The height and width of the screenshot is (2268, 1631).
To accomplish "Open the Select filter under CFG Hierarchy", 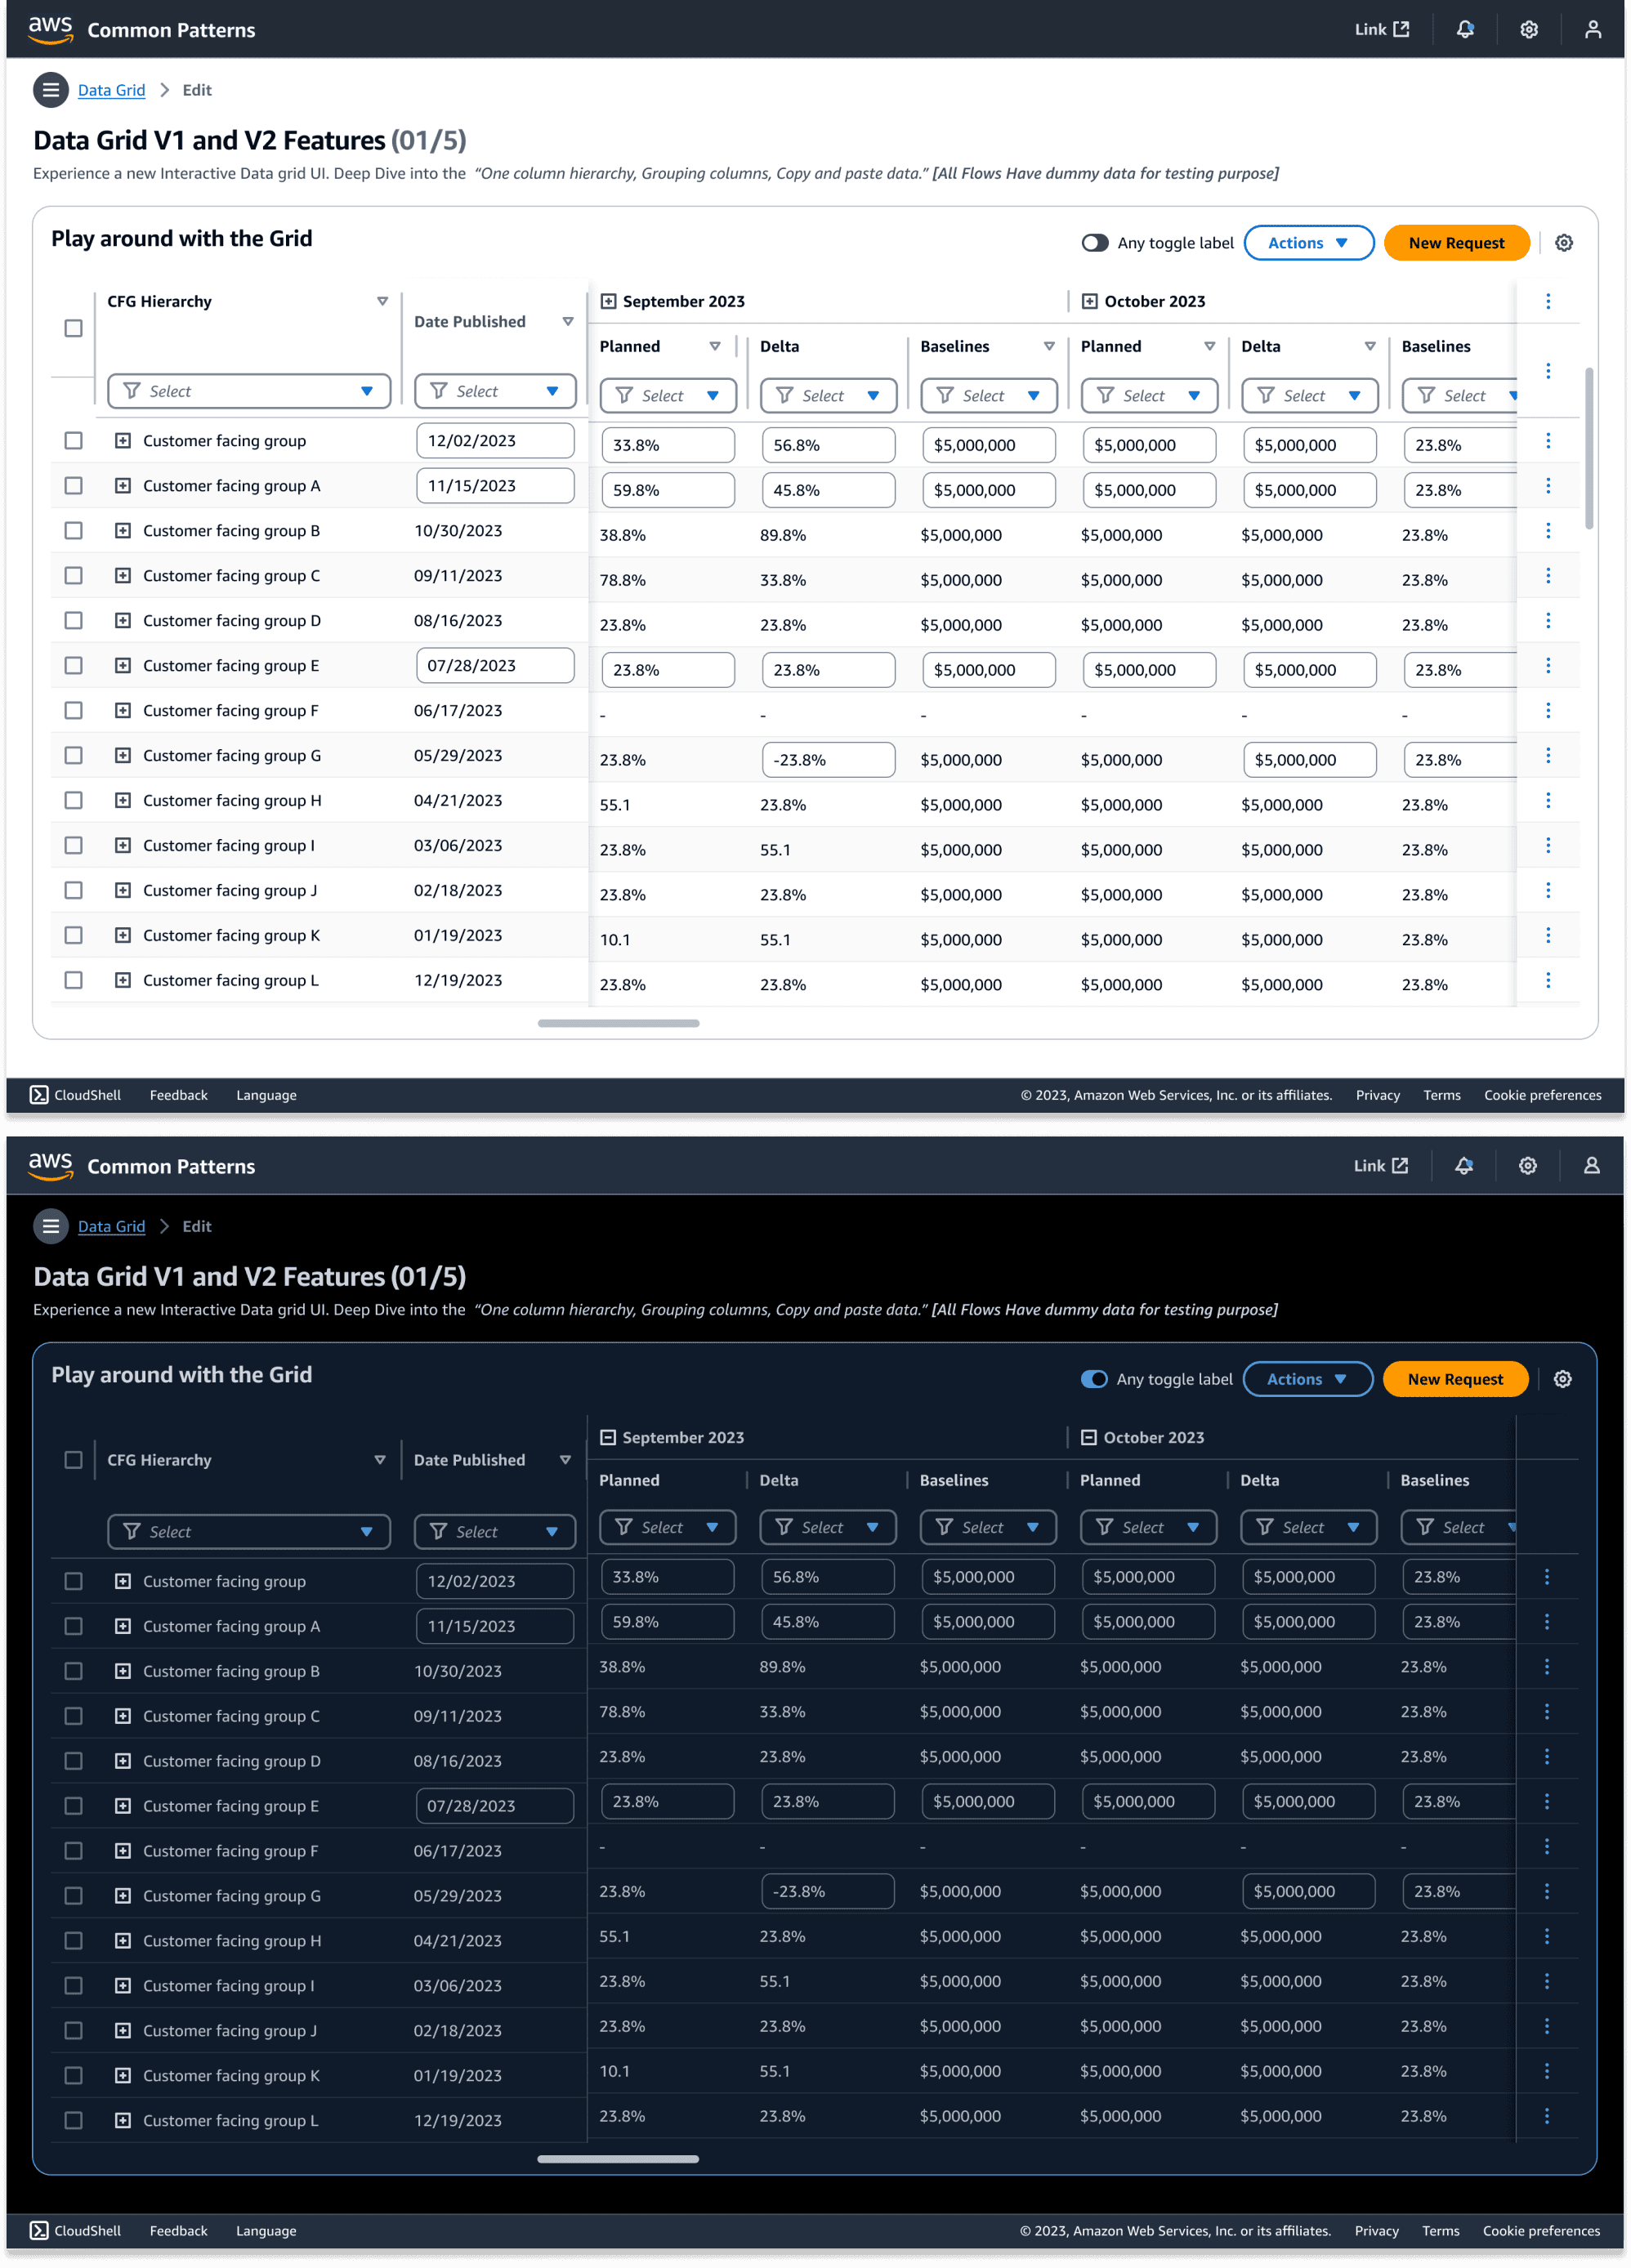I will pos(248,391).
